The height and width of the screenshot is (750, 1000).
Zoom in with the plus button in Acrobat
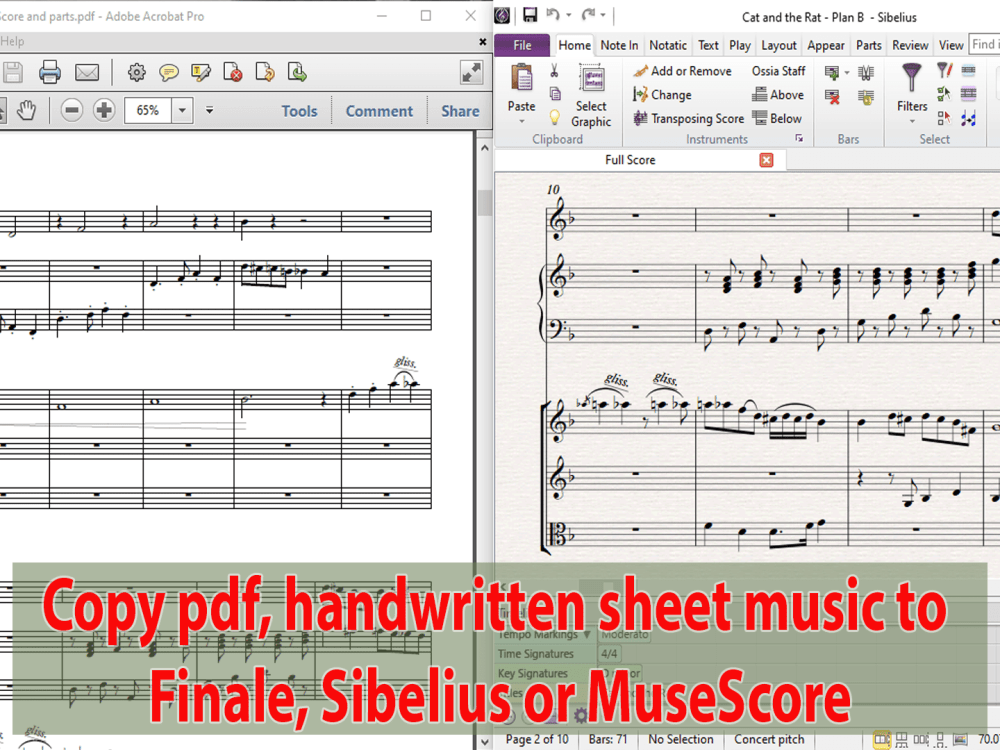[x=104, y=110]
